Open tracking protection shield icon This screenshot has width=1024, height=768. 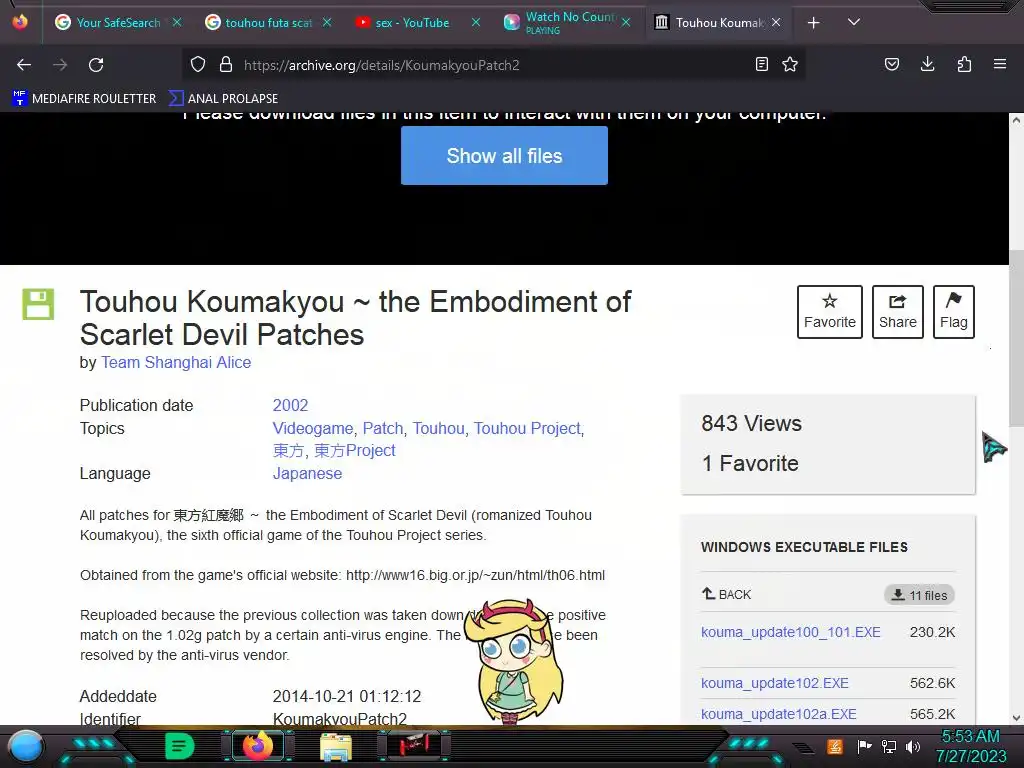pos(198,65)
